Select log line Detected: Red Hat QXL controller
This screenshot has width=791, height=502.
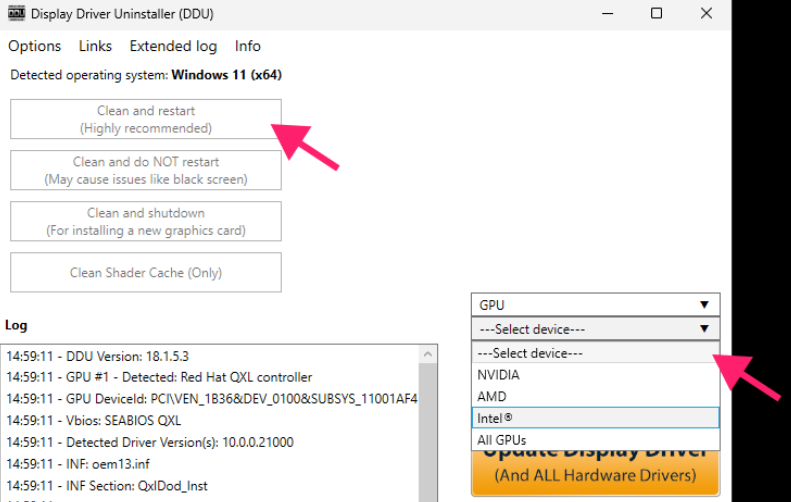pos(159,377)
